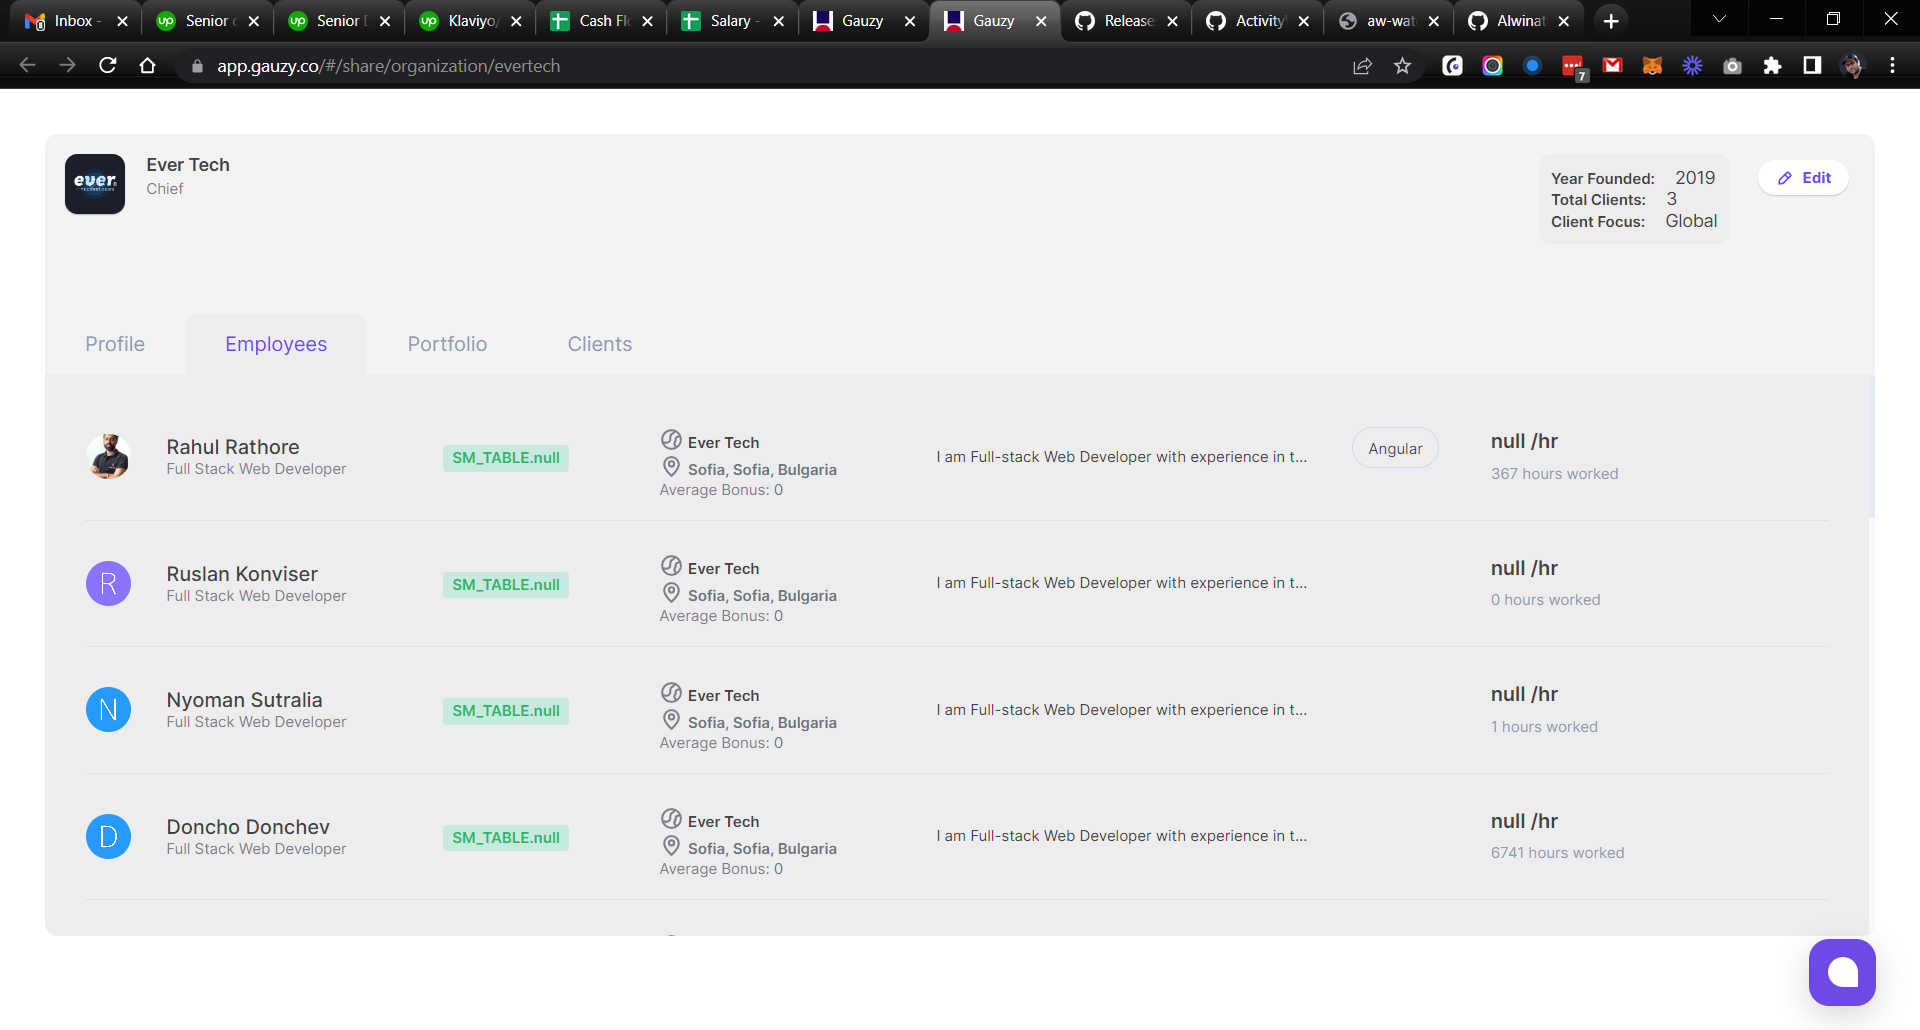
Task: Open the browser tab search dropdown
Action: point(1720,20)
